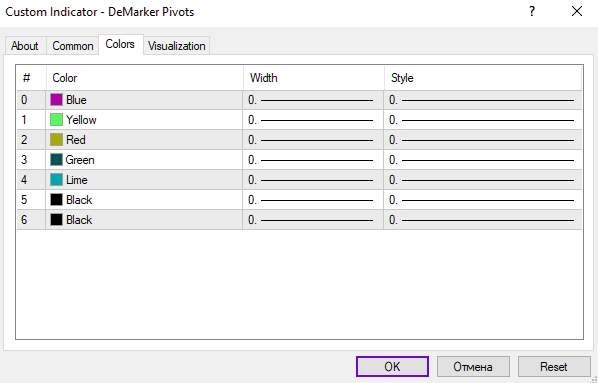
Task: Click the Отмена cancel button
Action: [x=473, y=367]
